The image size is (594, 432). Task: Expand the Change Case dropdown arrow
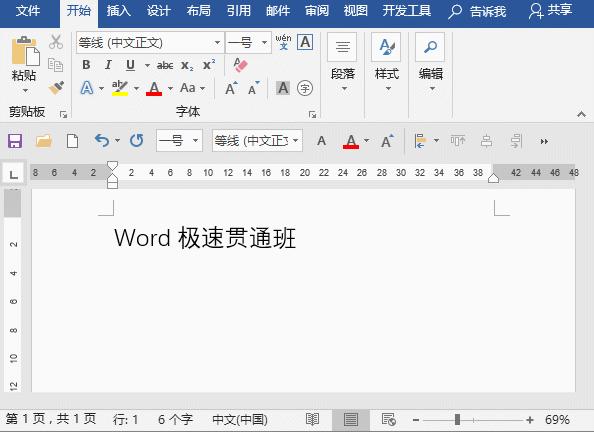(203, 89)
